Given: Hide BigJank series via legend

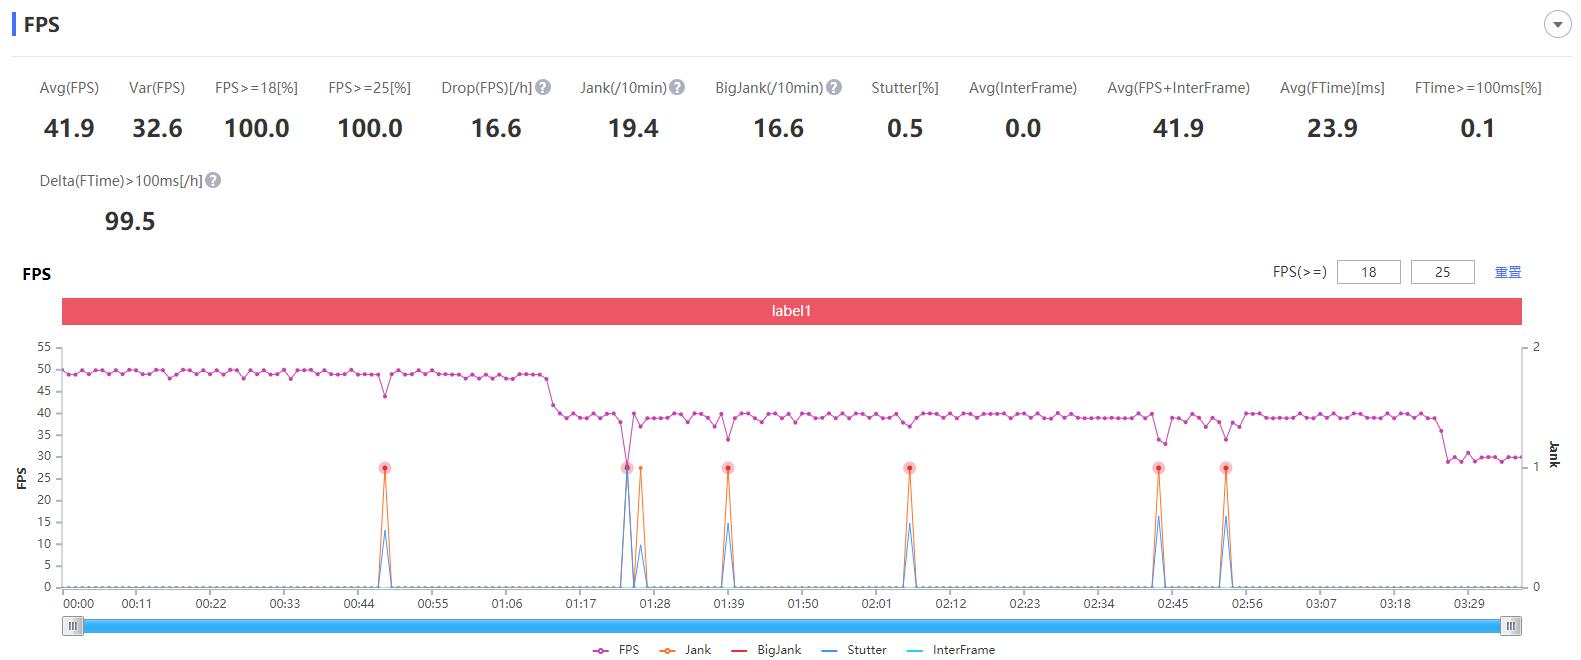Looking at the screenshot, I should point(767,650).
